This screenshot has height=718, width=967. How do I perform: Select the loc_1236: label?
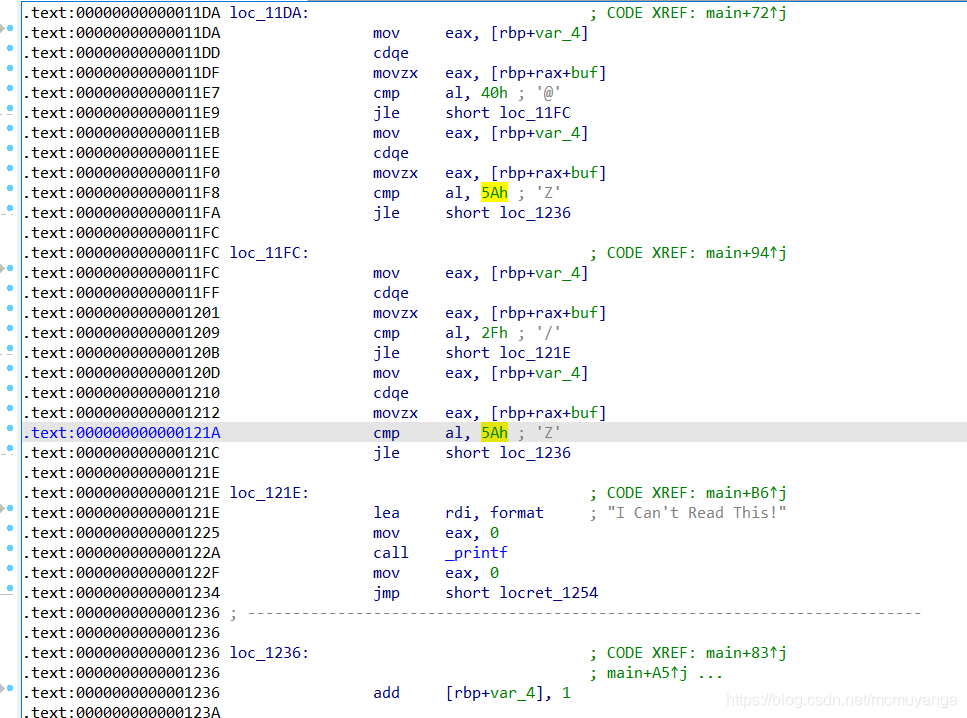coord(270,653)
